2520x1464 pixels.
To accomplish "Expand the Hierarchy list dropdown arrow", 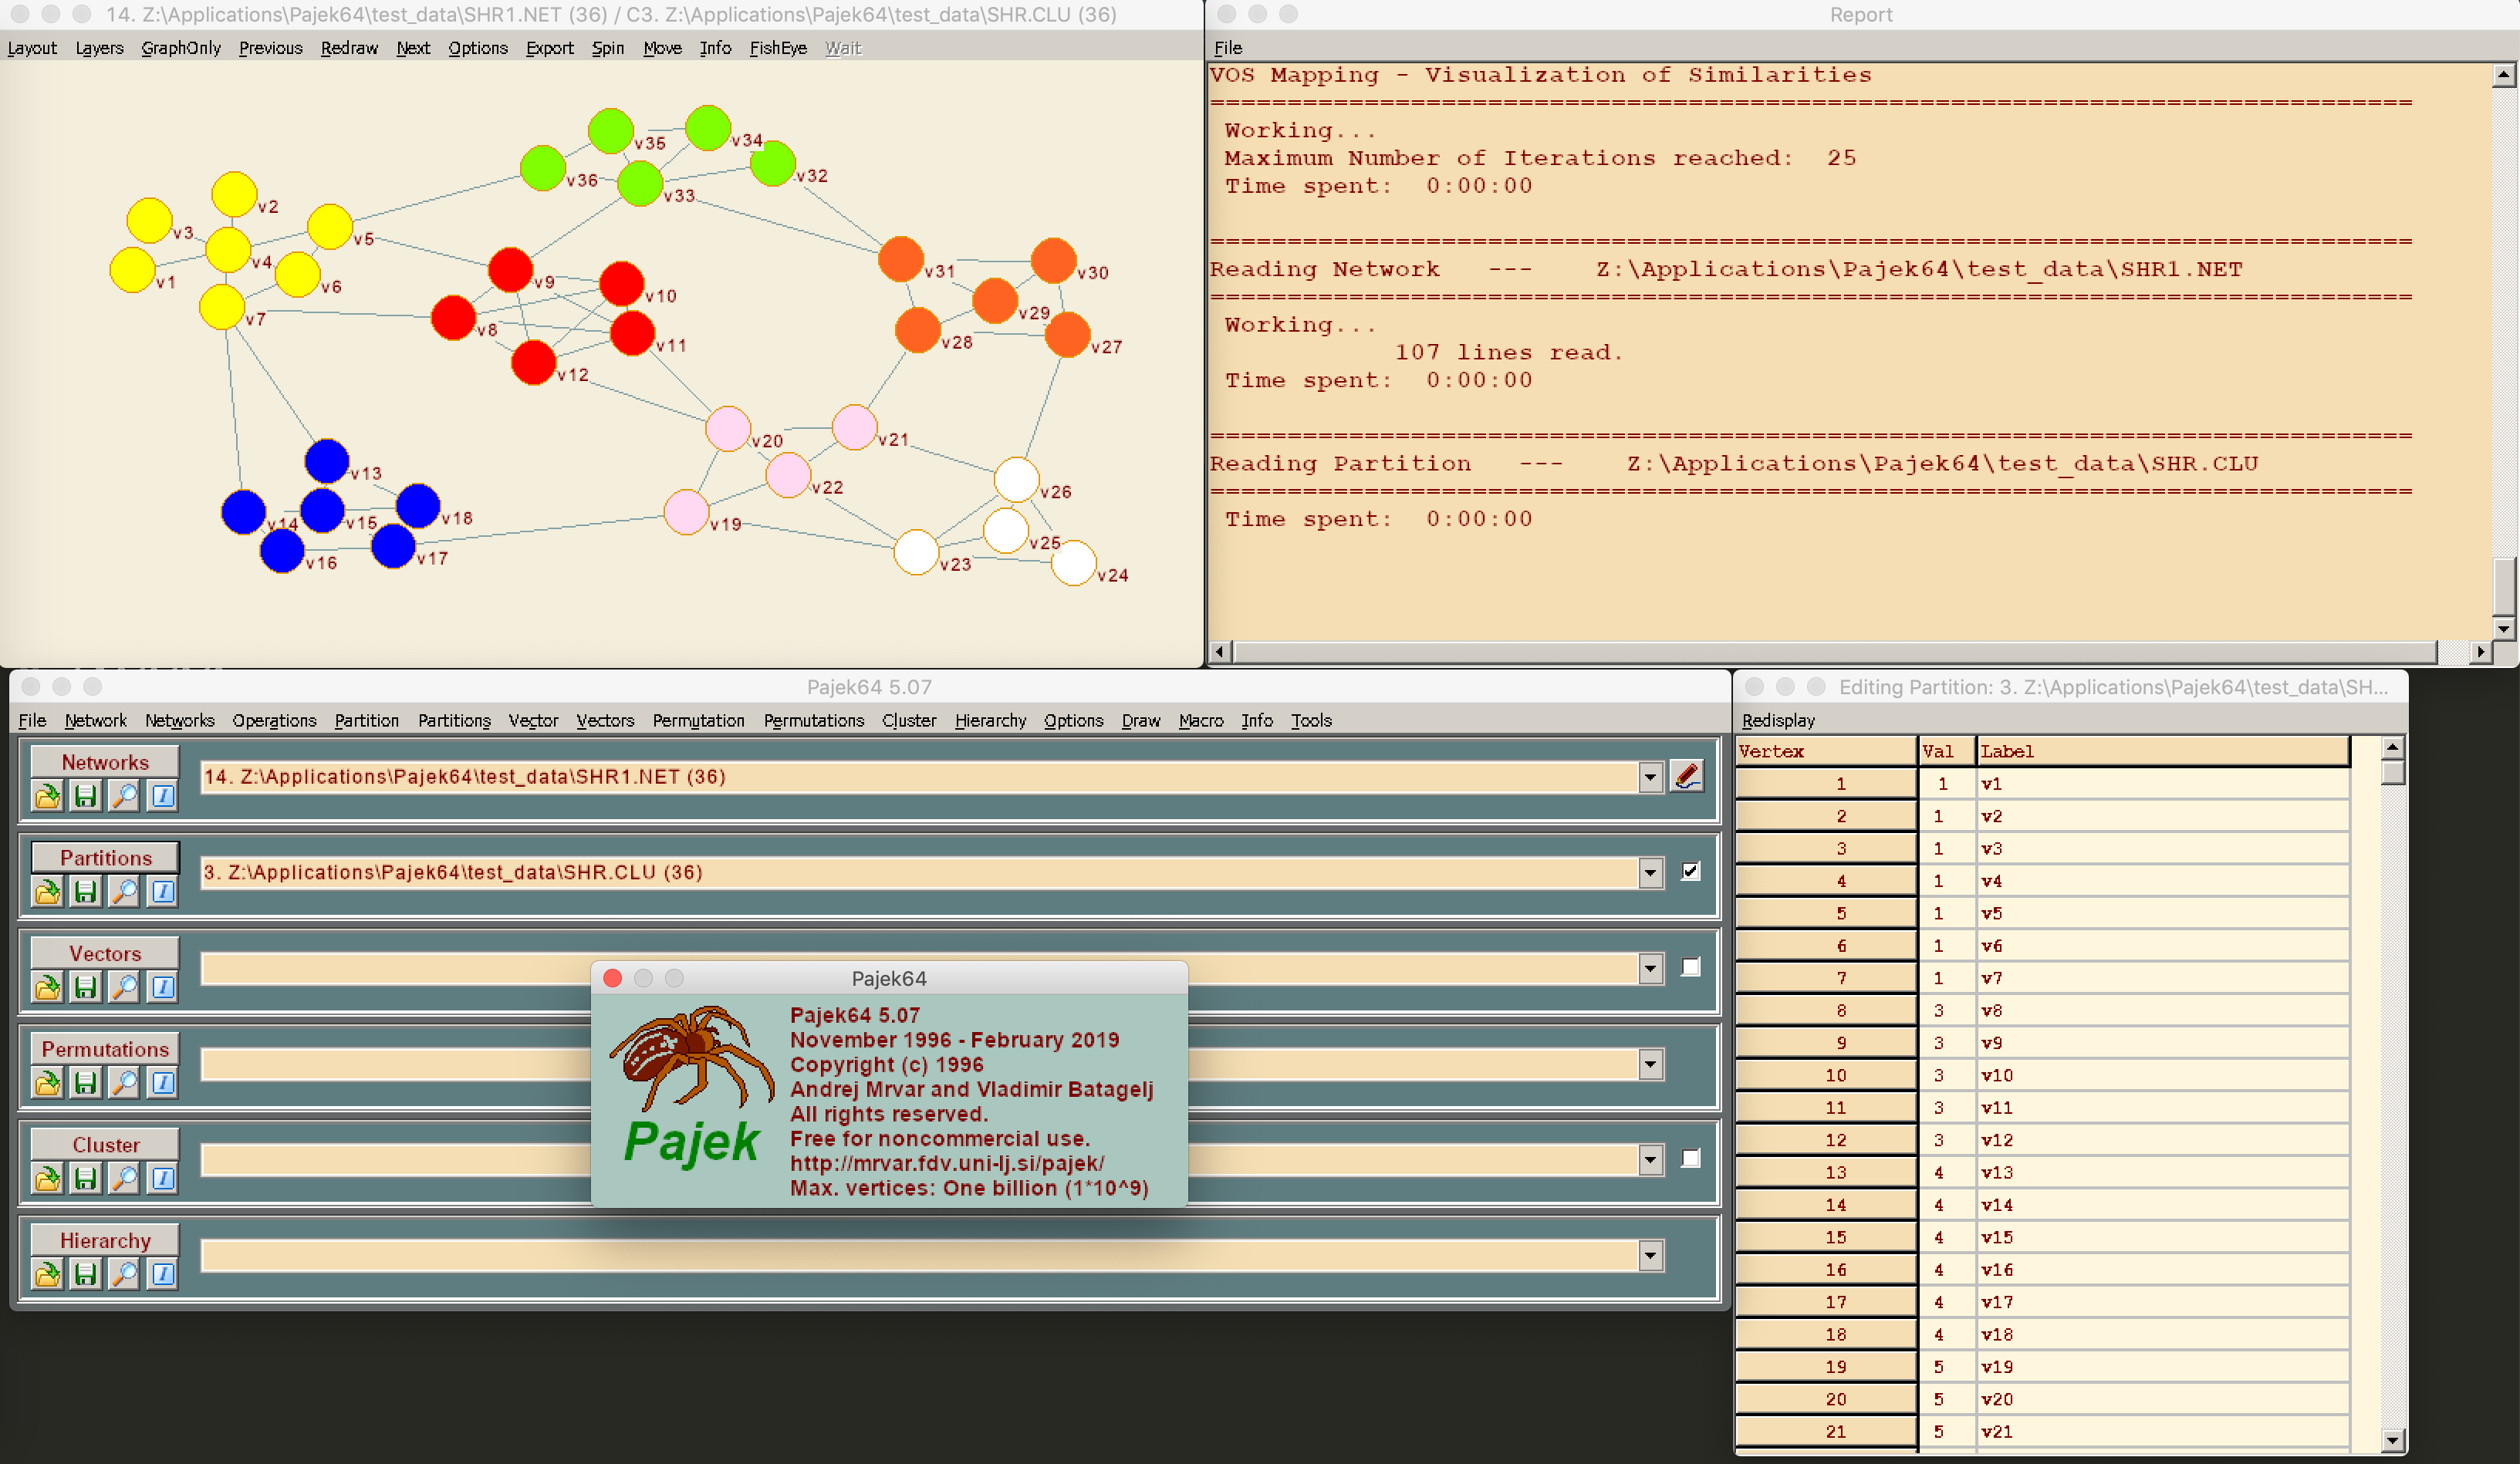I will pyautogui.click(x=1650, y=1255).
